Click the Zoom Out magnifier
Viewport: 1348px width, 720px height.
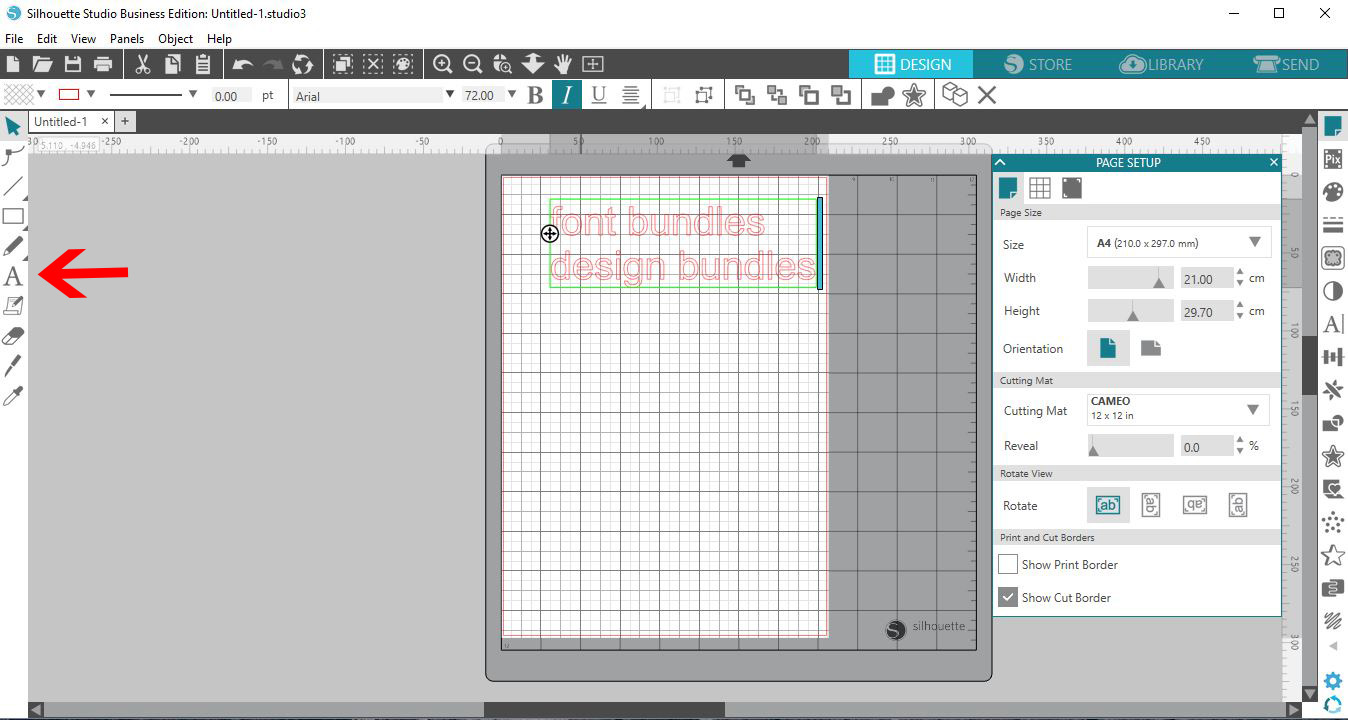click(x=472, y=64)
